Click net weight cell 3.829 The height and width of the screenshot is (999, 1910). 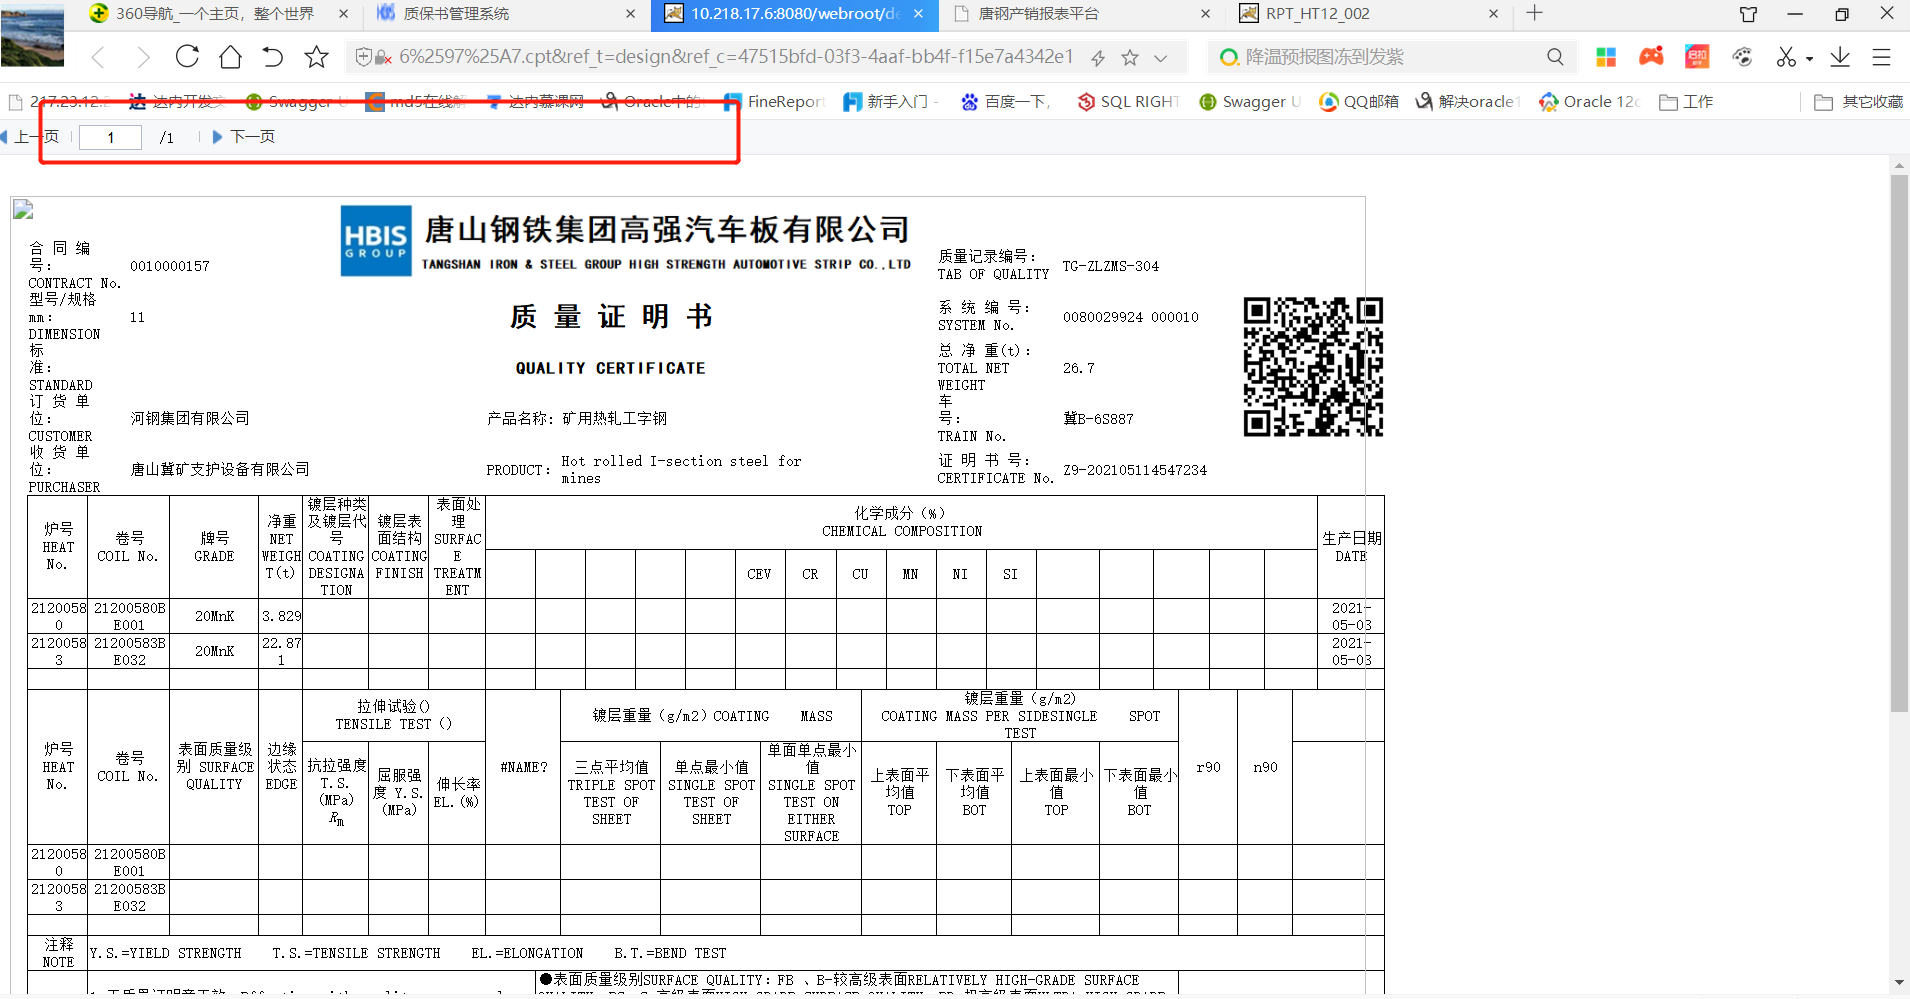(x=281, y=617)
